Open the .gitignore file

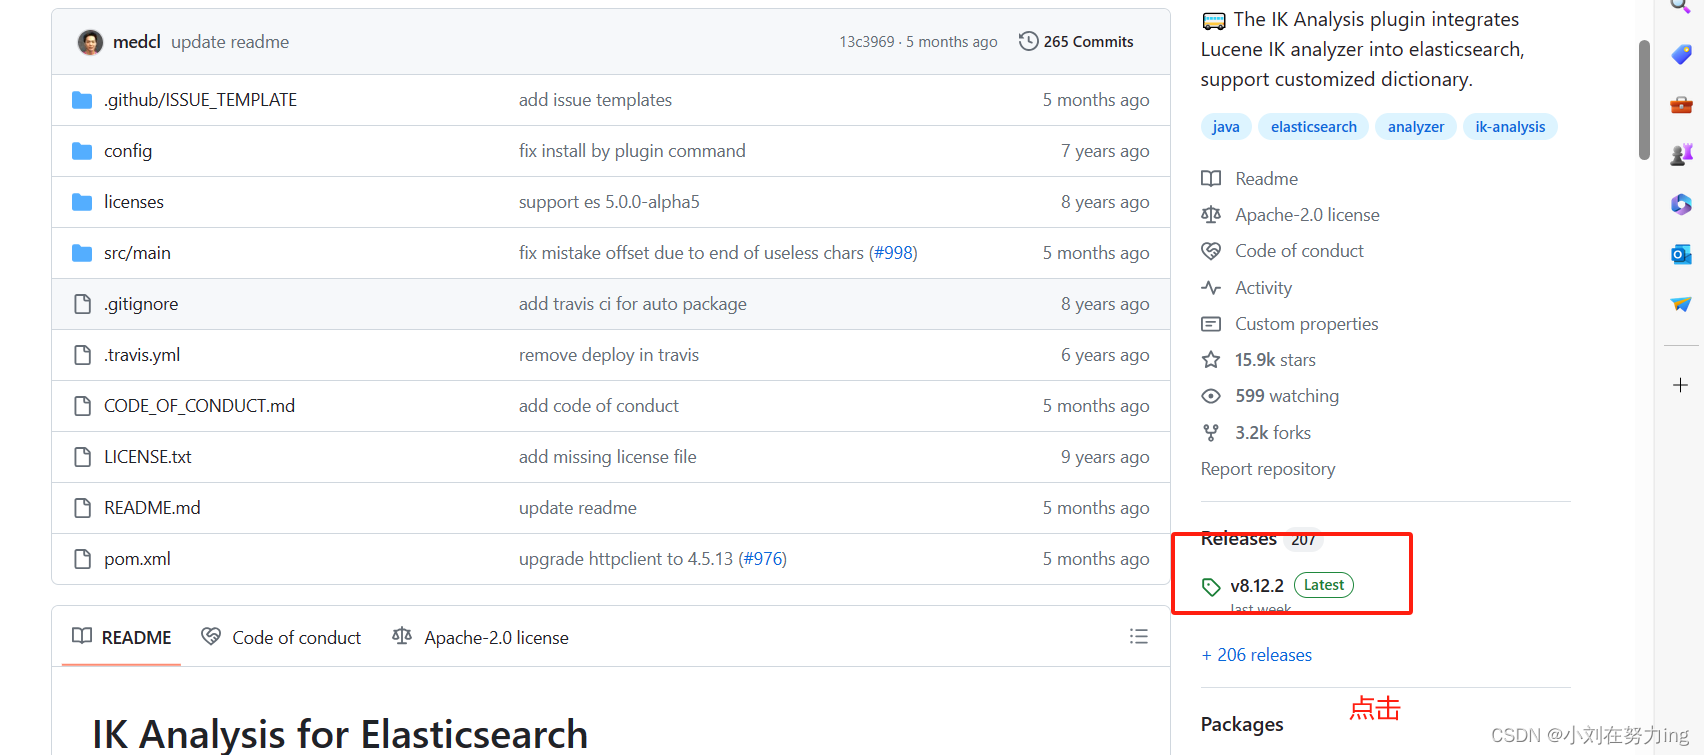[141, 304]
